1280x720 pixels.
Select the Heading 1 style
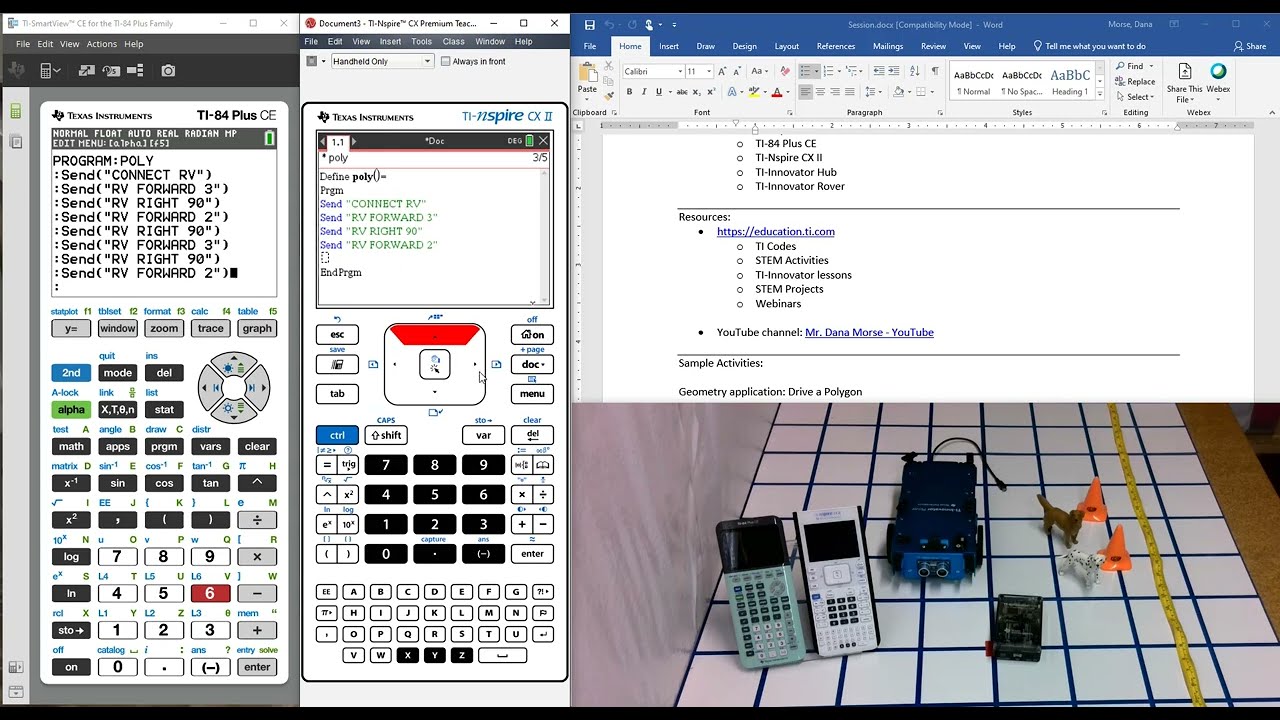pyautogui.click(x=1069, y=82)
